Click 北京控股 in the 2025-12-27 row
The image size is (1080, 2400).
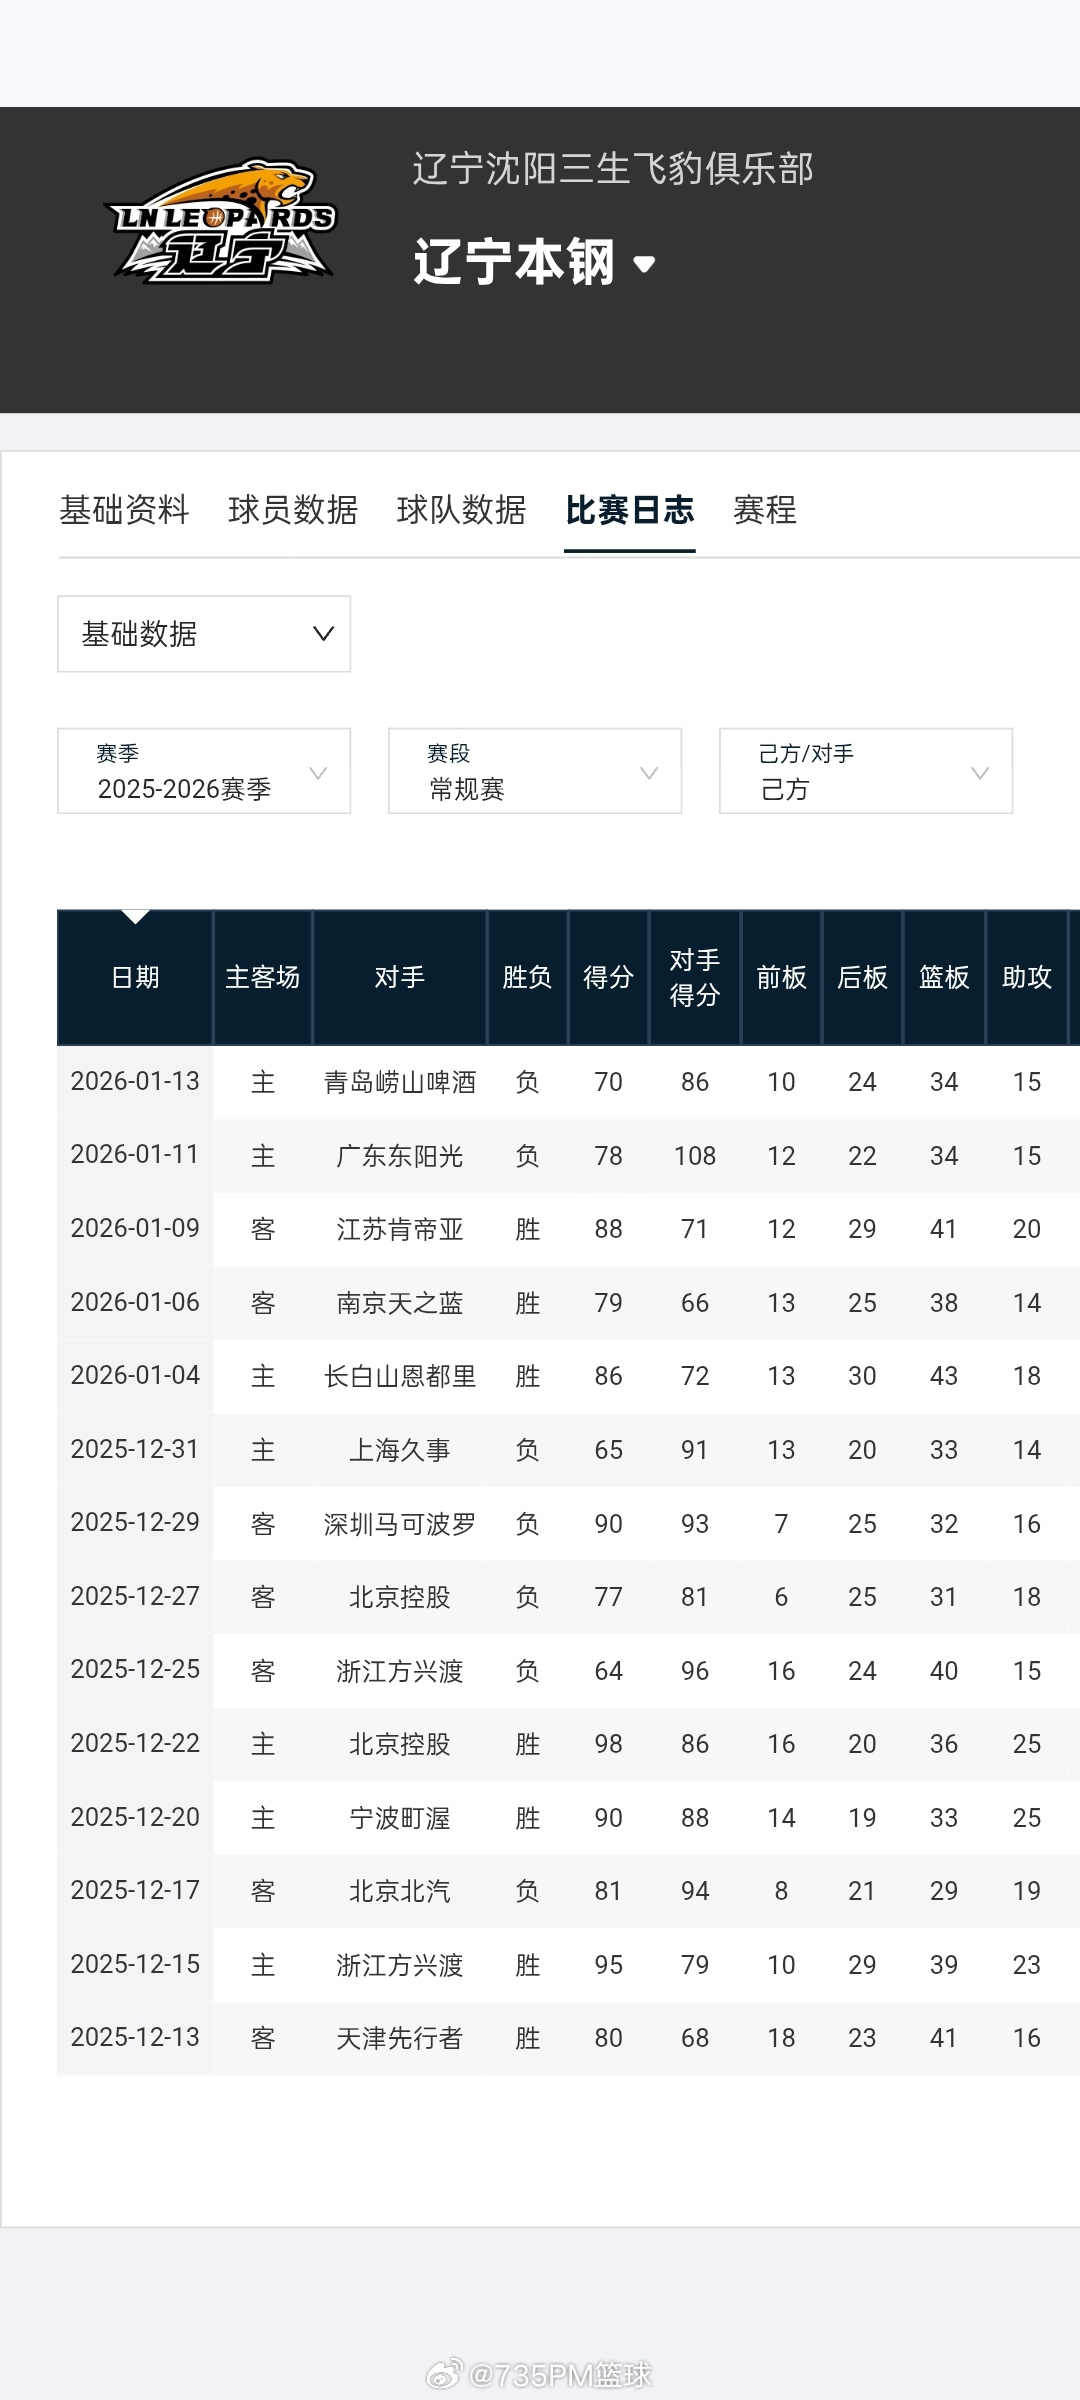click(x=400, y=1597)
